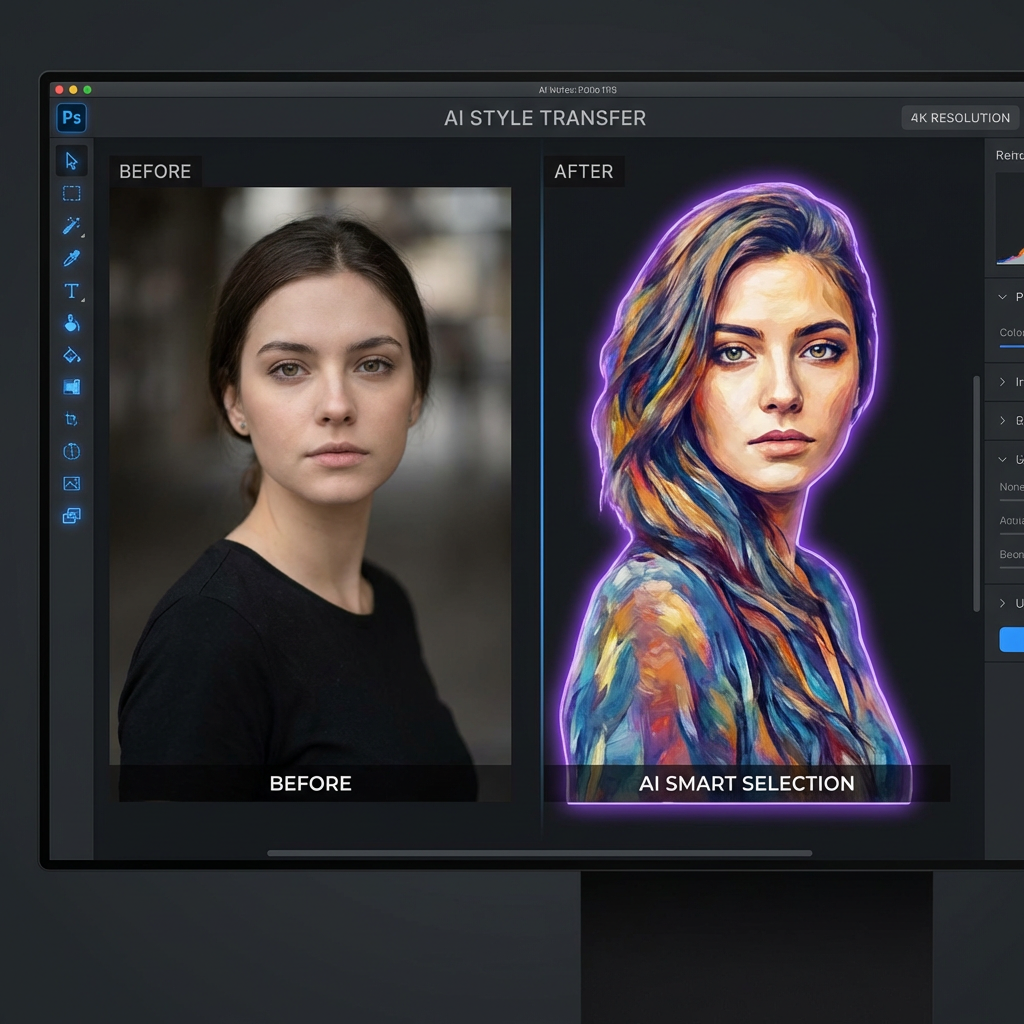Click the 4K RESOLUTION button
Viewport: 1024px width, 1024px height.
tap(959, 118)
